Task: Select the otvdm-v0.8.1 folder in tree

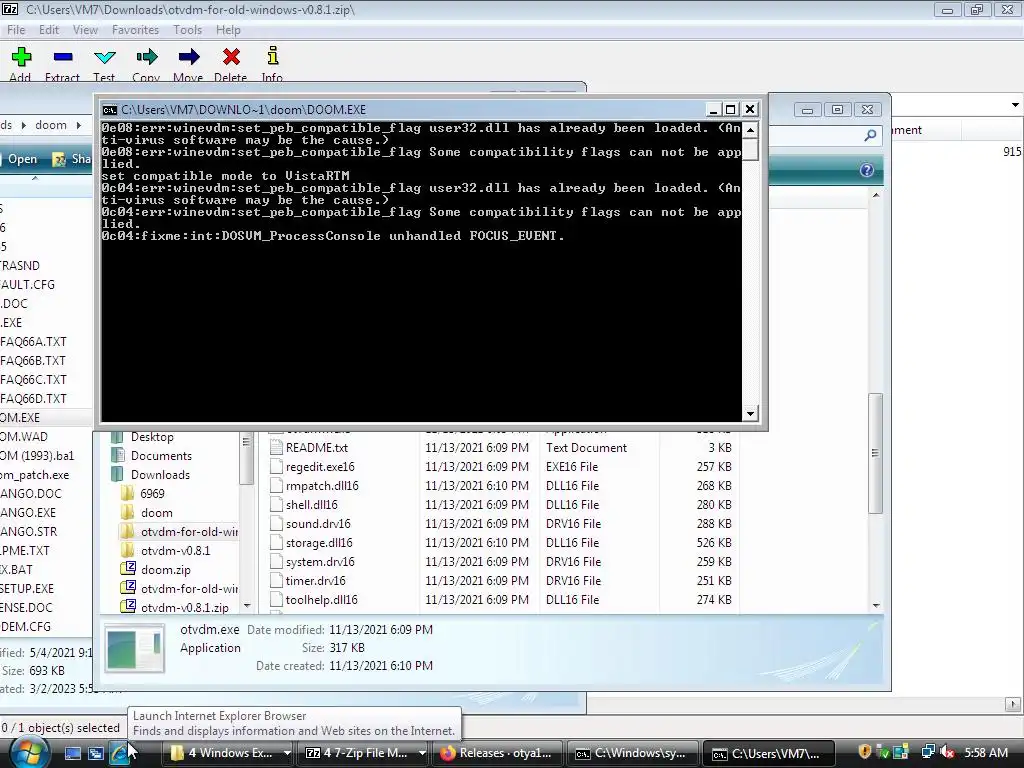Action: 176,551
